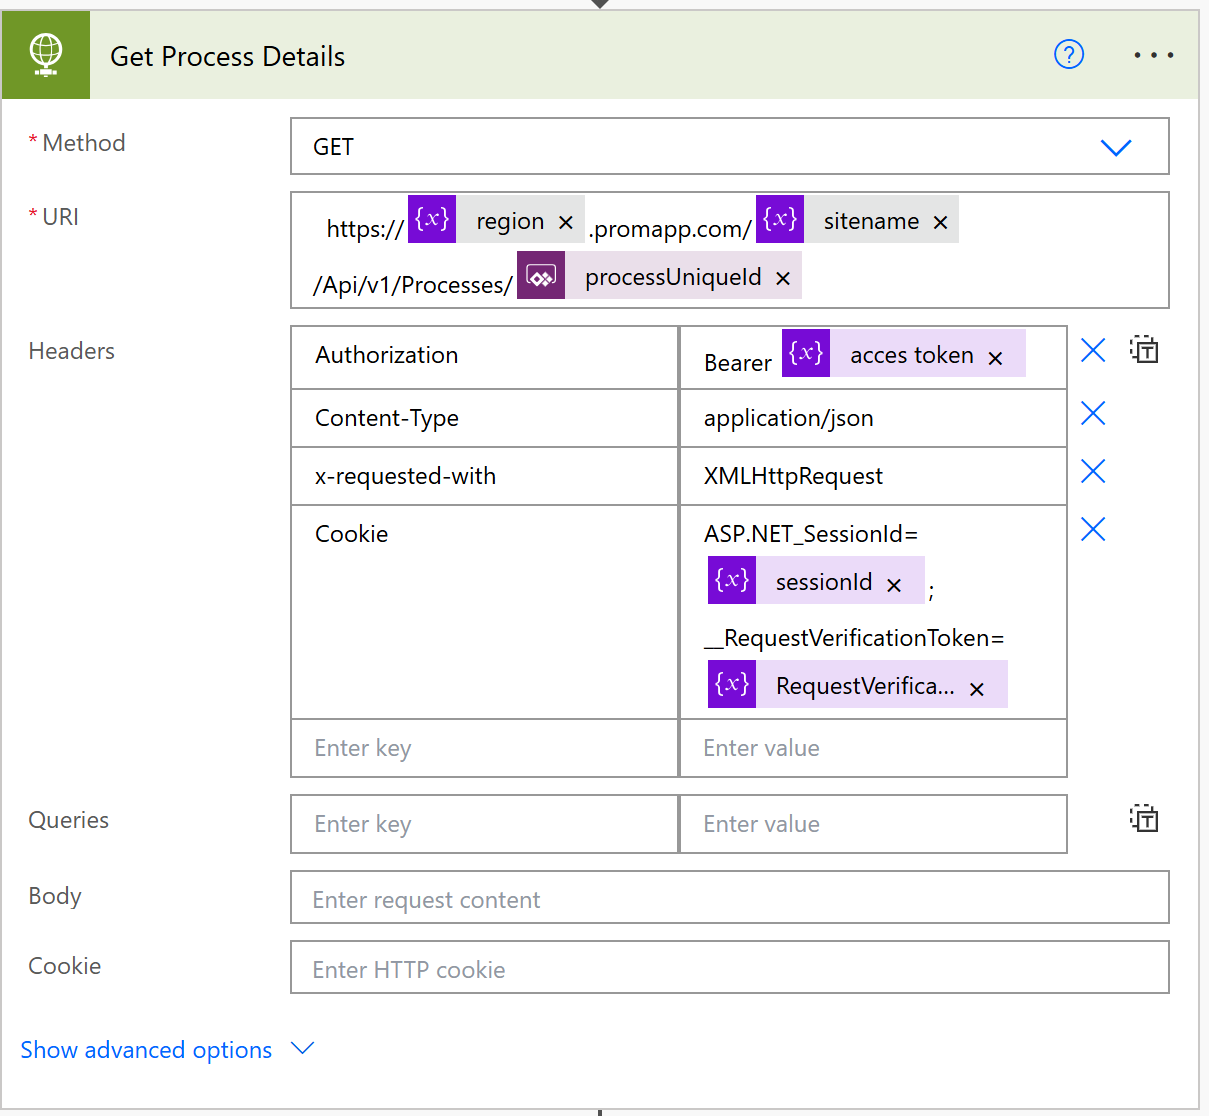Delete the Authorization header row
Screen dimensions: 1209x1116
[x=1093, y=351]
